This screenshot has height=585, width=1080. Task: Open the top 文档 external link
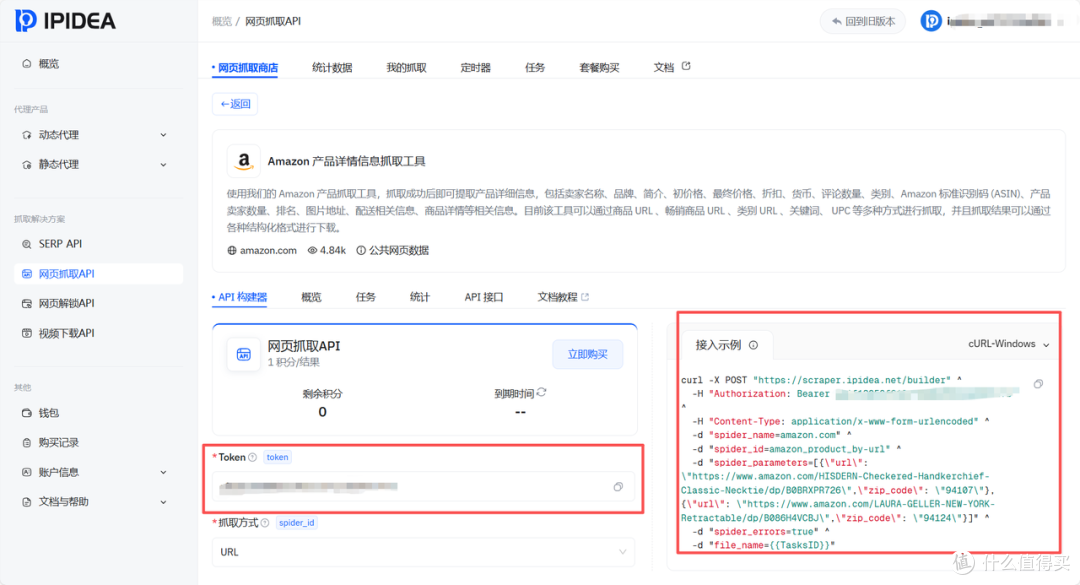coord(672,67)
